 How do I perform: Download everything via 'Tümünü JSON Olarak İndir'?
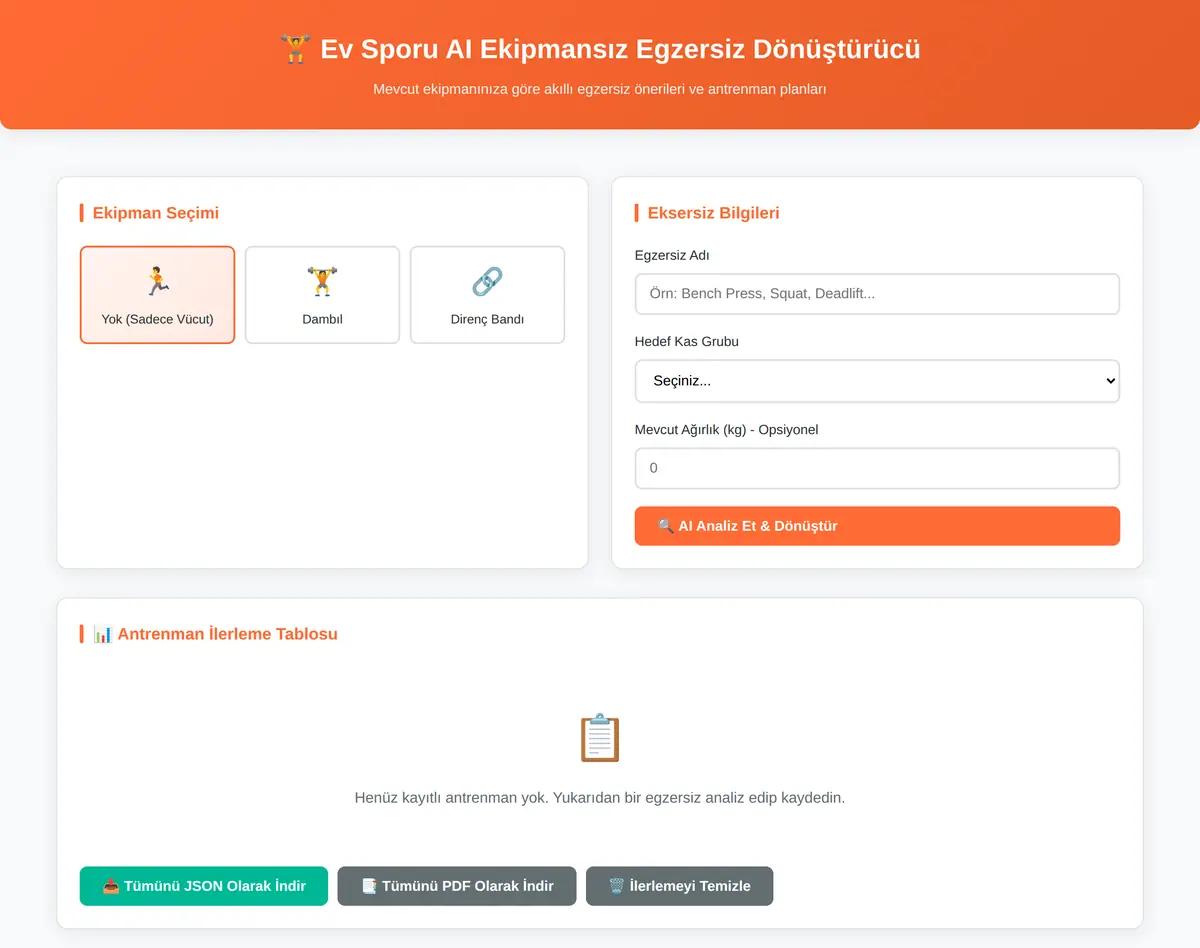point(204,886)
